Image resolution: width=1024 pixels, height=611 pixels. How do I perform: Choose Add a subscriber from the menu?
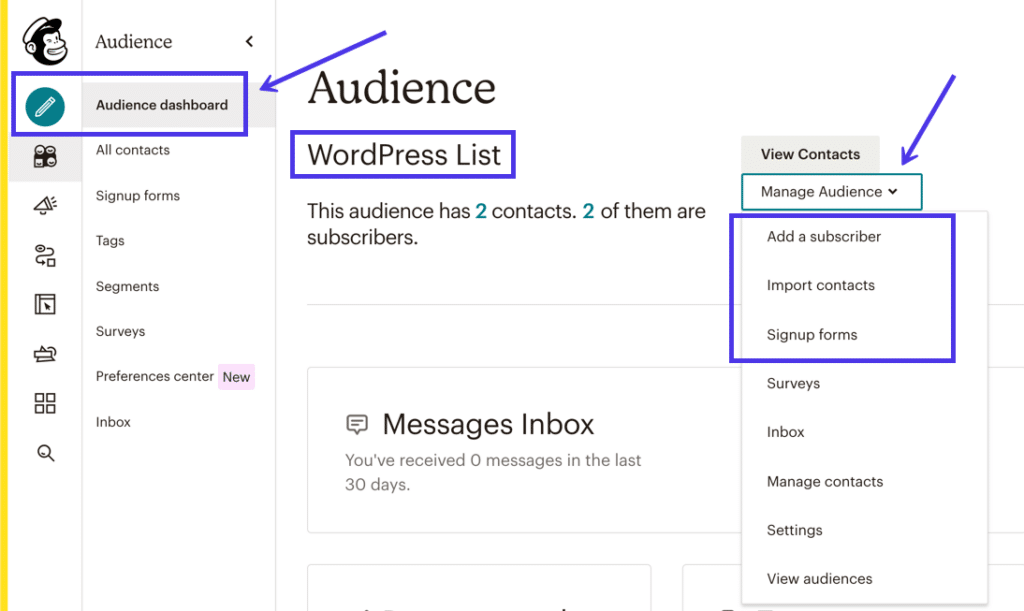click(823, 236)
